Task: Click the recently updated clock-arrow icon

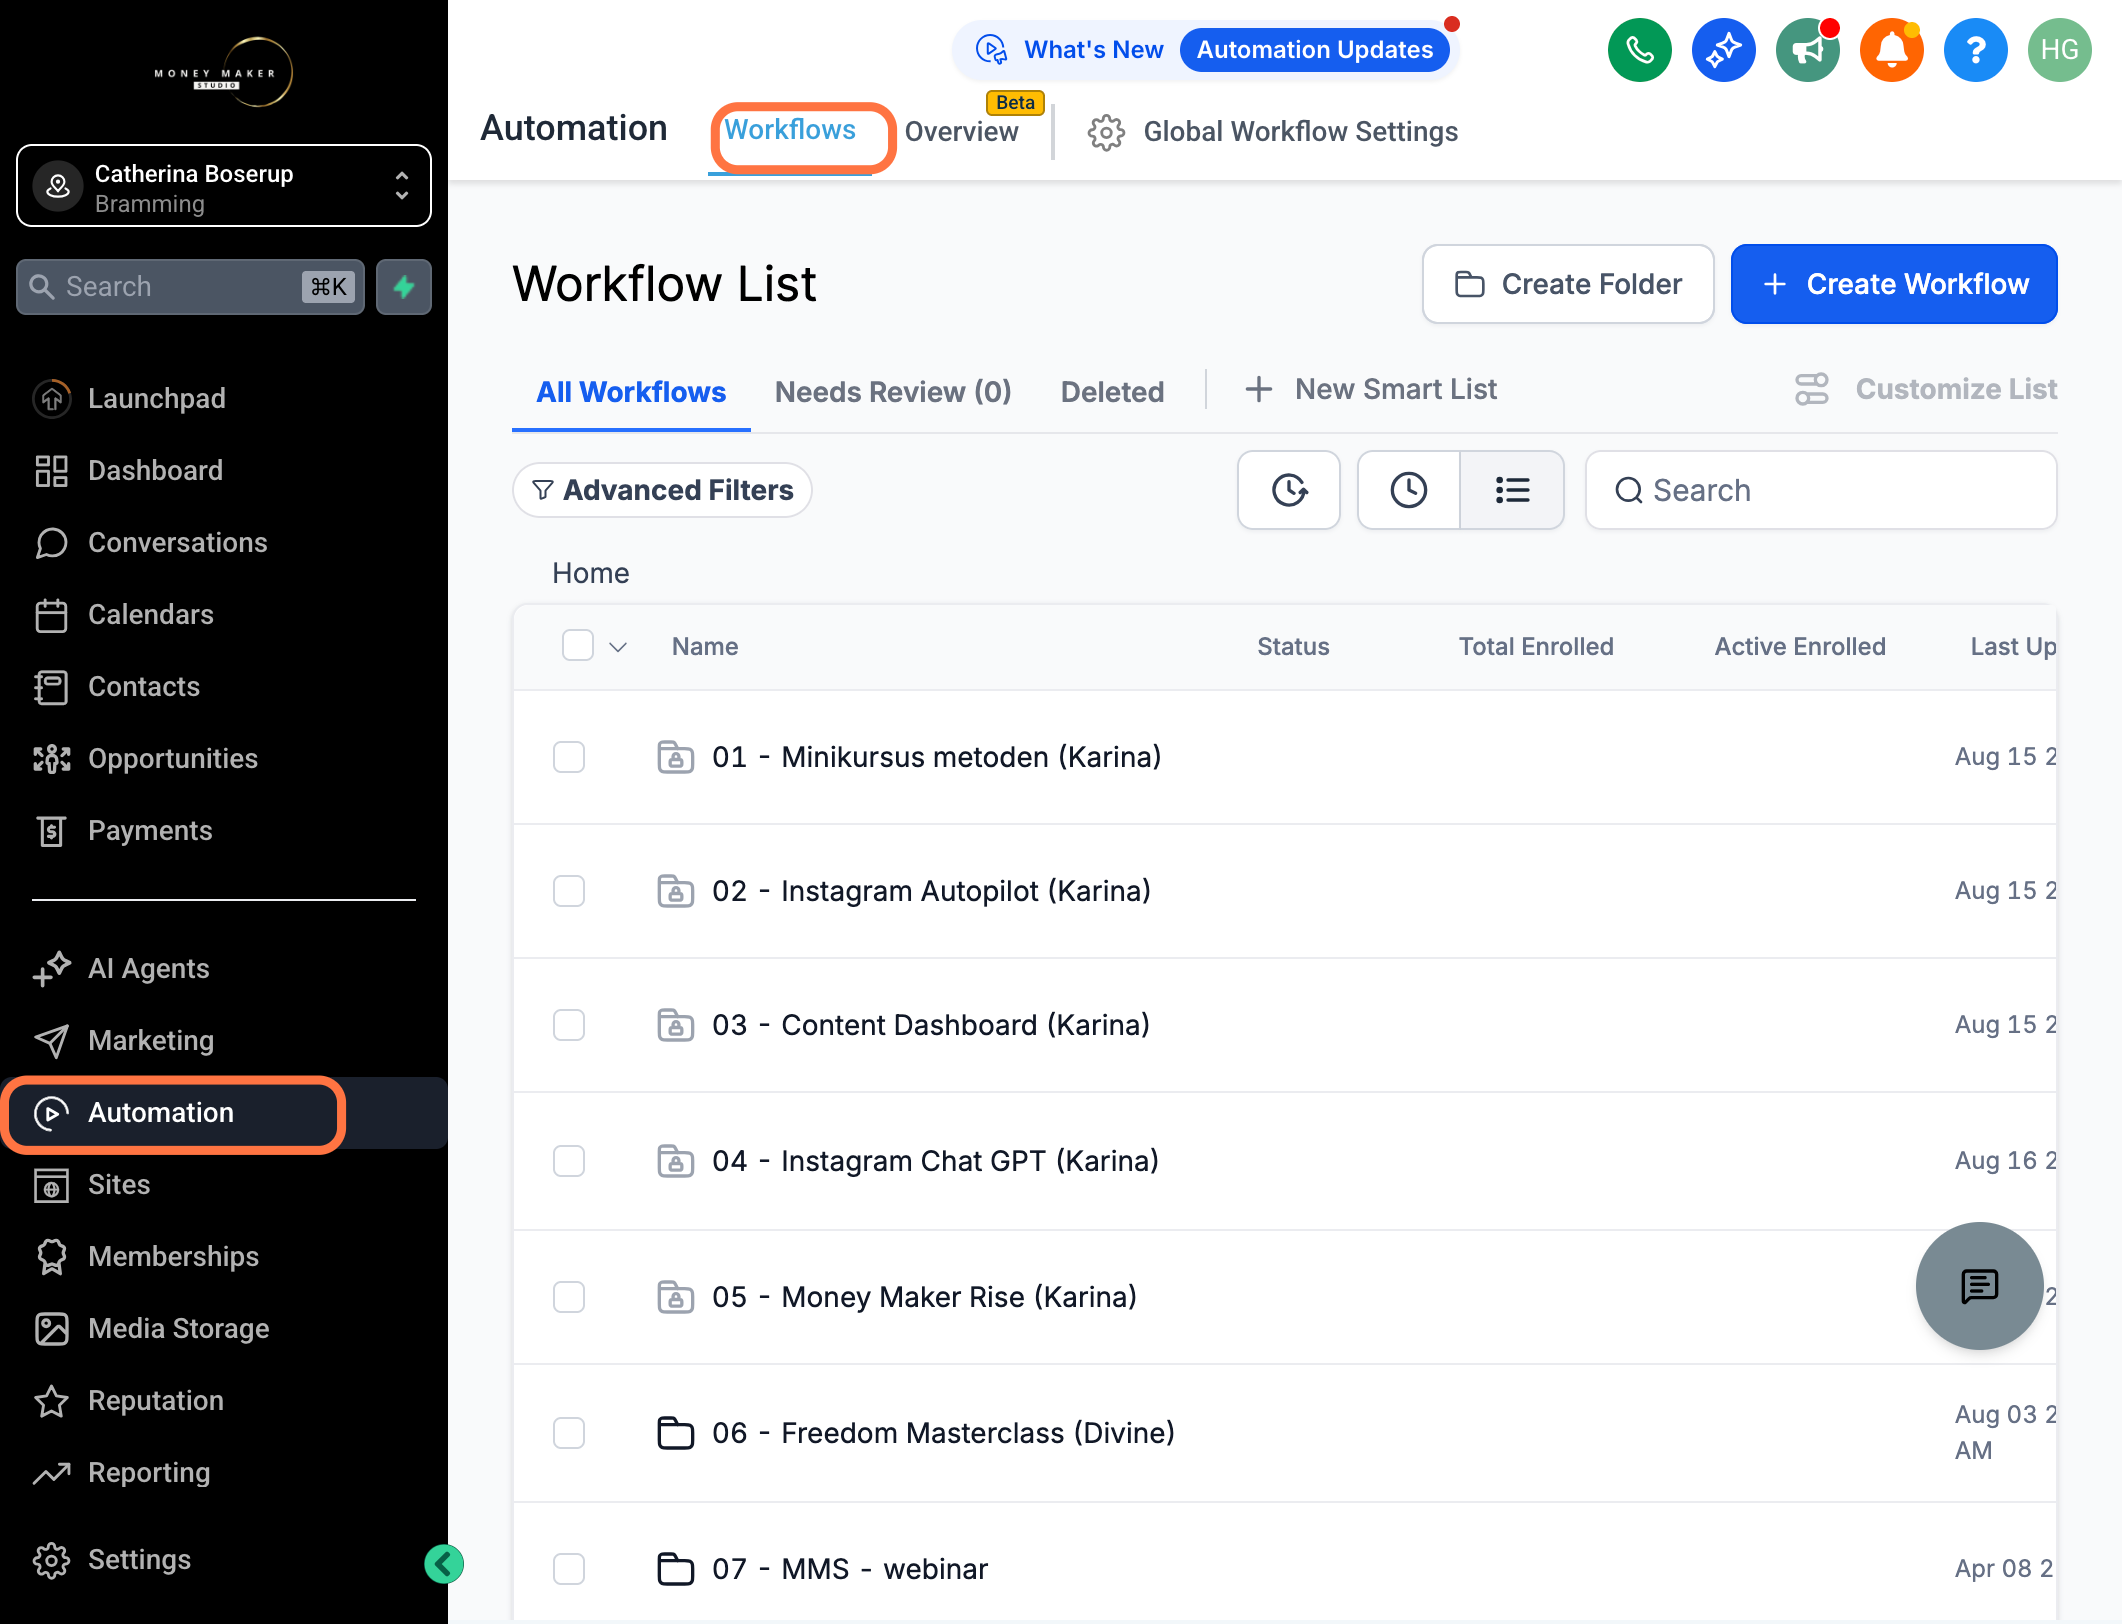Action: [x=1289, y=490]
